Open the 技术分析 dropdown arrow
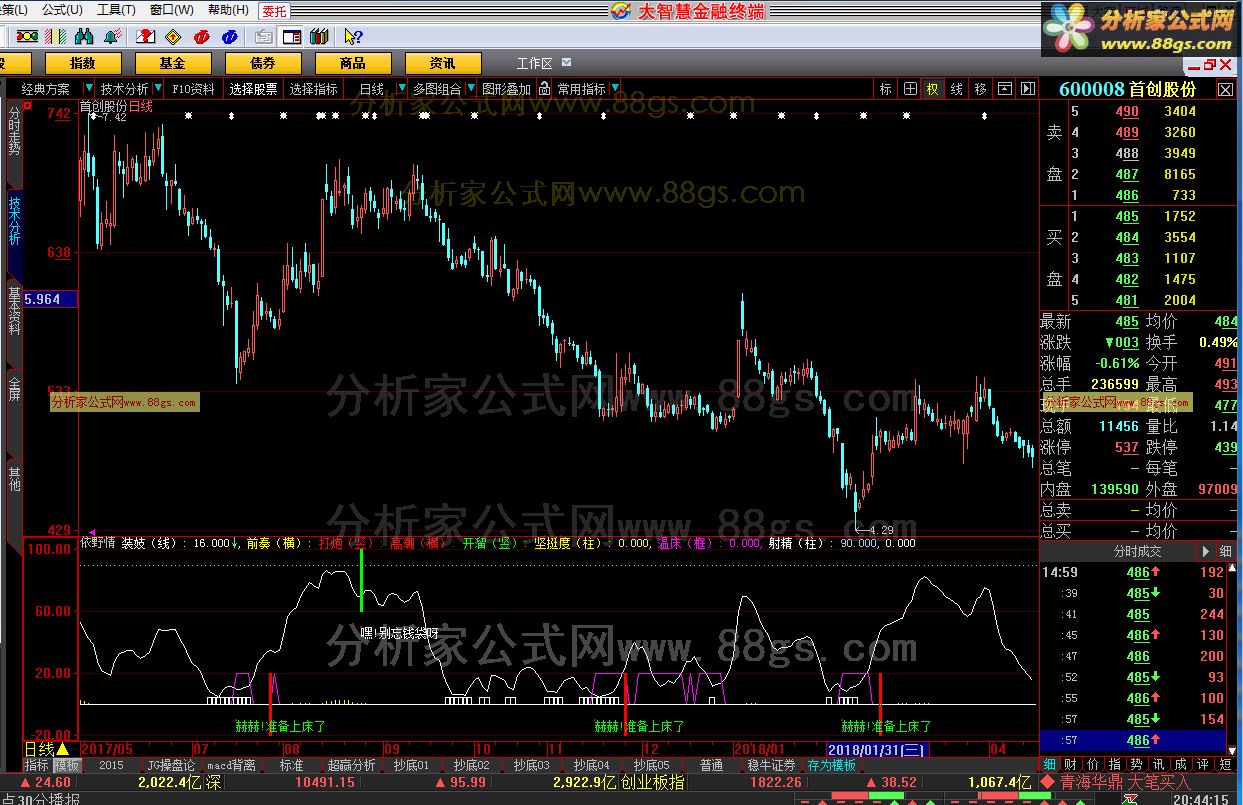The height and width of the screenshot is (805, 1243). click(159, 89)
